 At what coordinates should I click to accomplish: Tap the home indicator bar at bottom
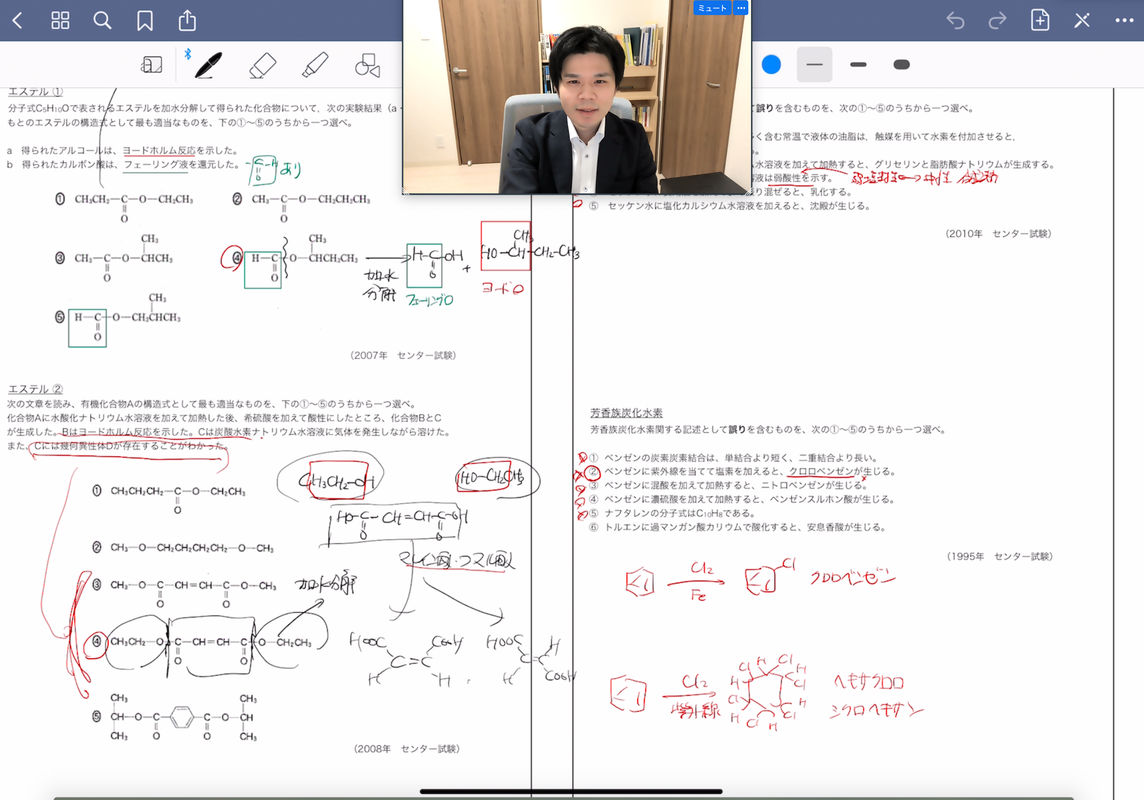[571, 791]
